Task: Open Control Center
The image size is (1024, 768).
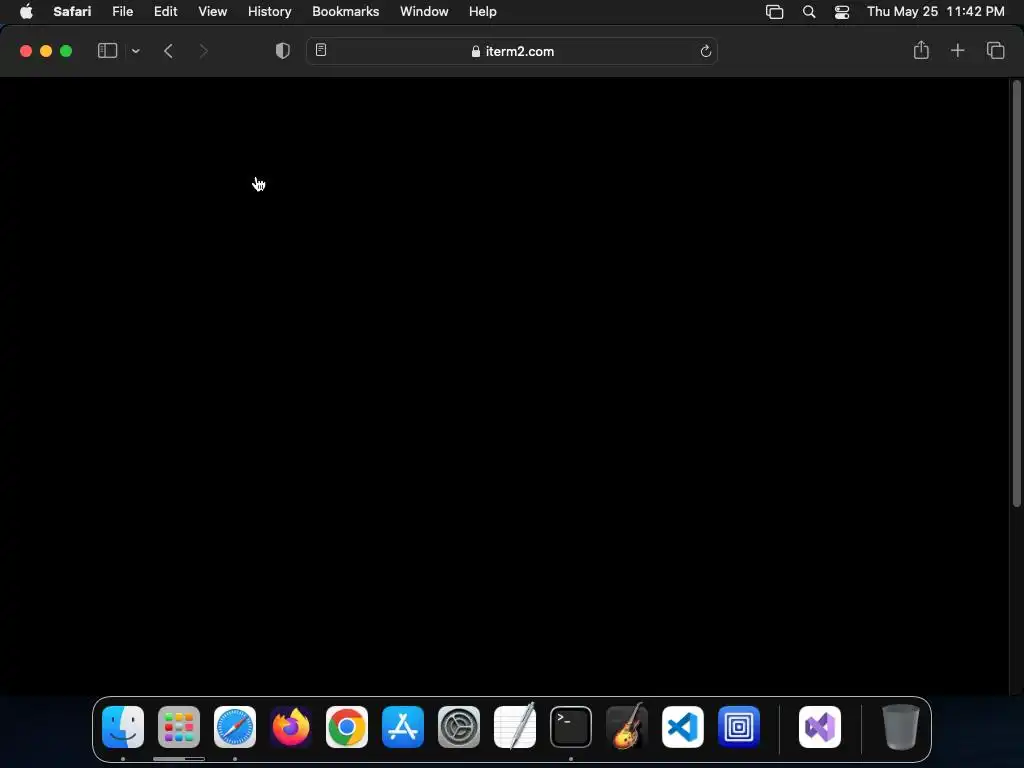Action: pos(842,12)
